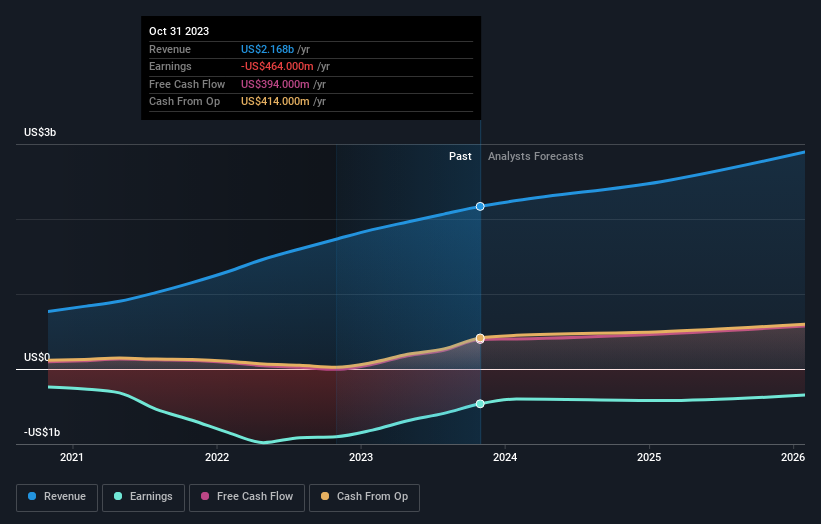821x524 pixels.
Task: Click the -US$464.000m earnings value in tooltip
Action: tap(277, 66)
